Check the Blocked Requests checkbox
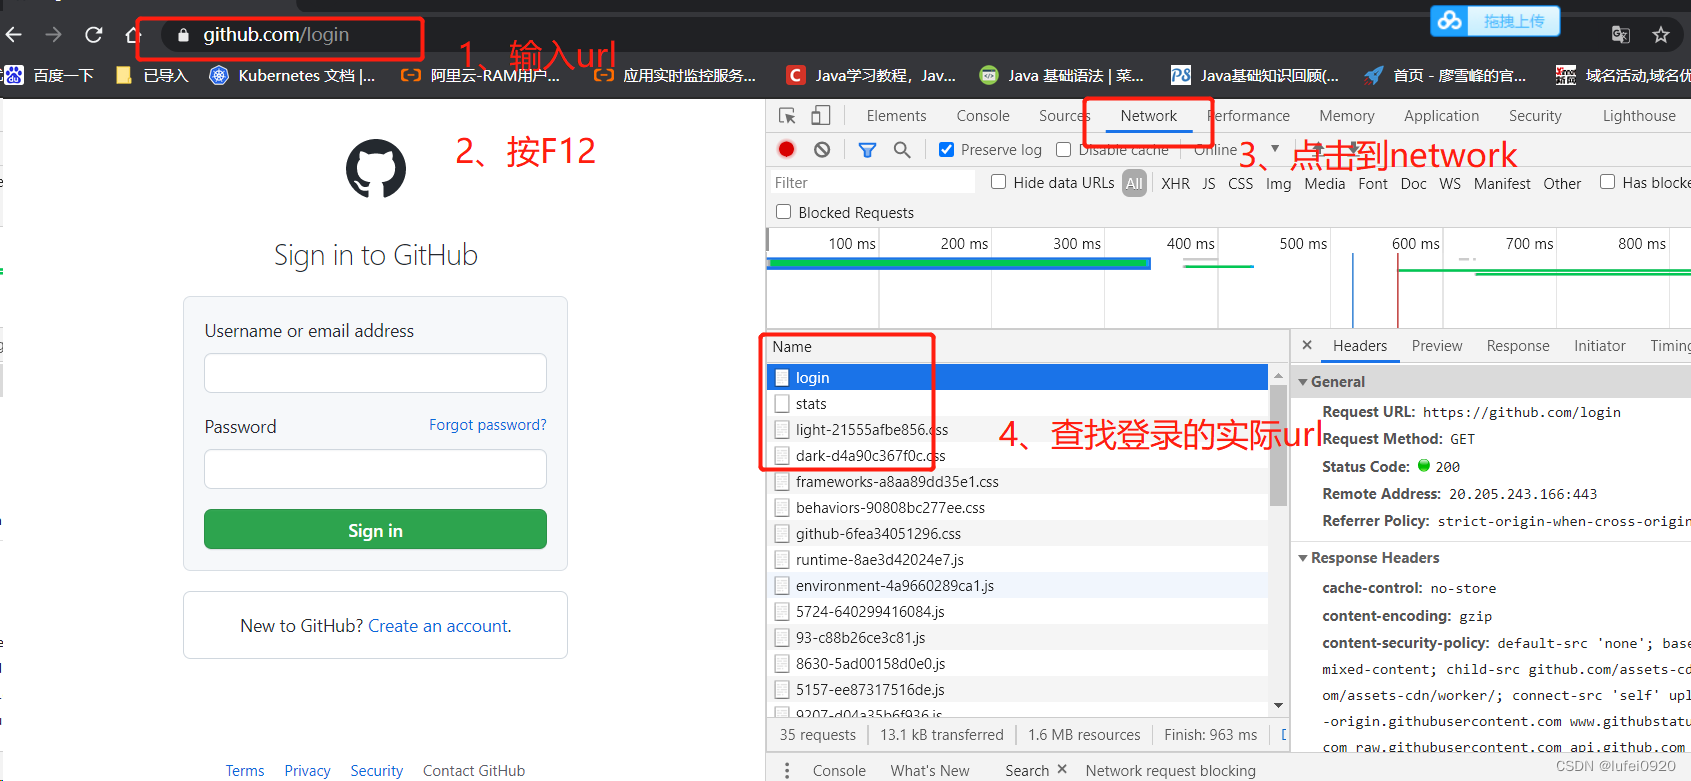1691x781 pixels. click(x=783, y=212)
